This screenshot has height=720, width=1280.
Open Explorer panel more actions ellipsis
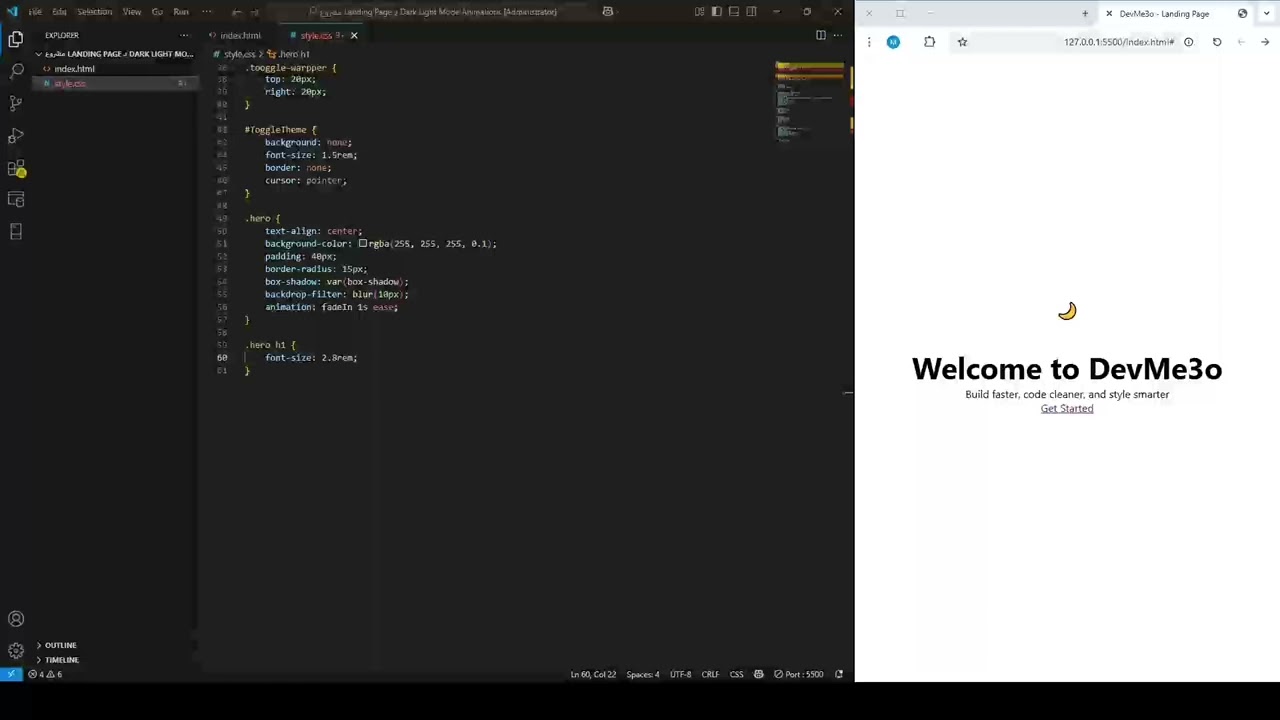click(x=183, y=35)
